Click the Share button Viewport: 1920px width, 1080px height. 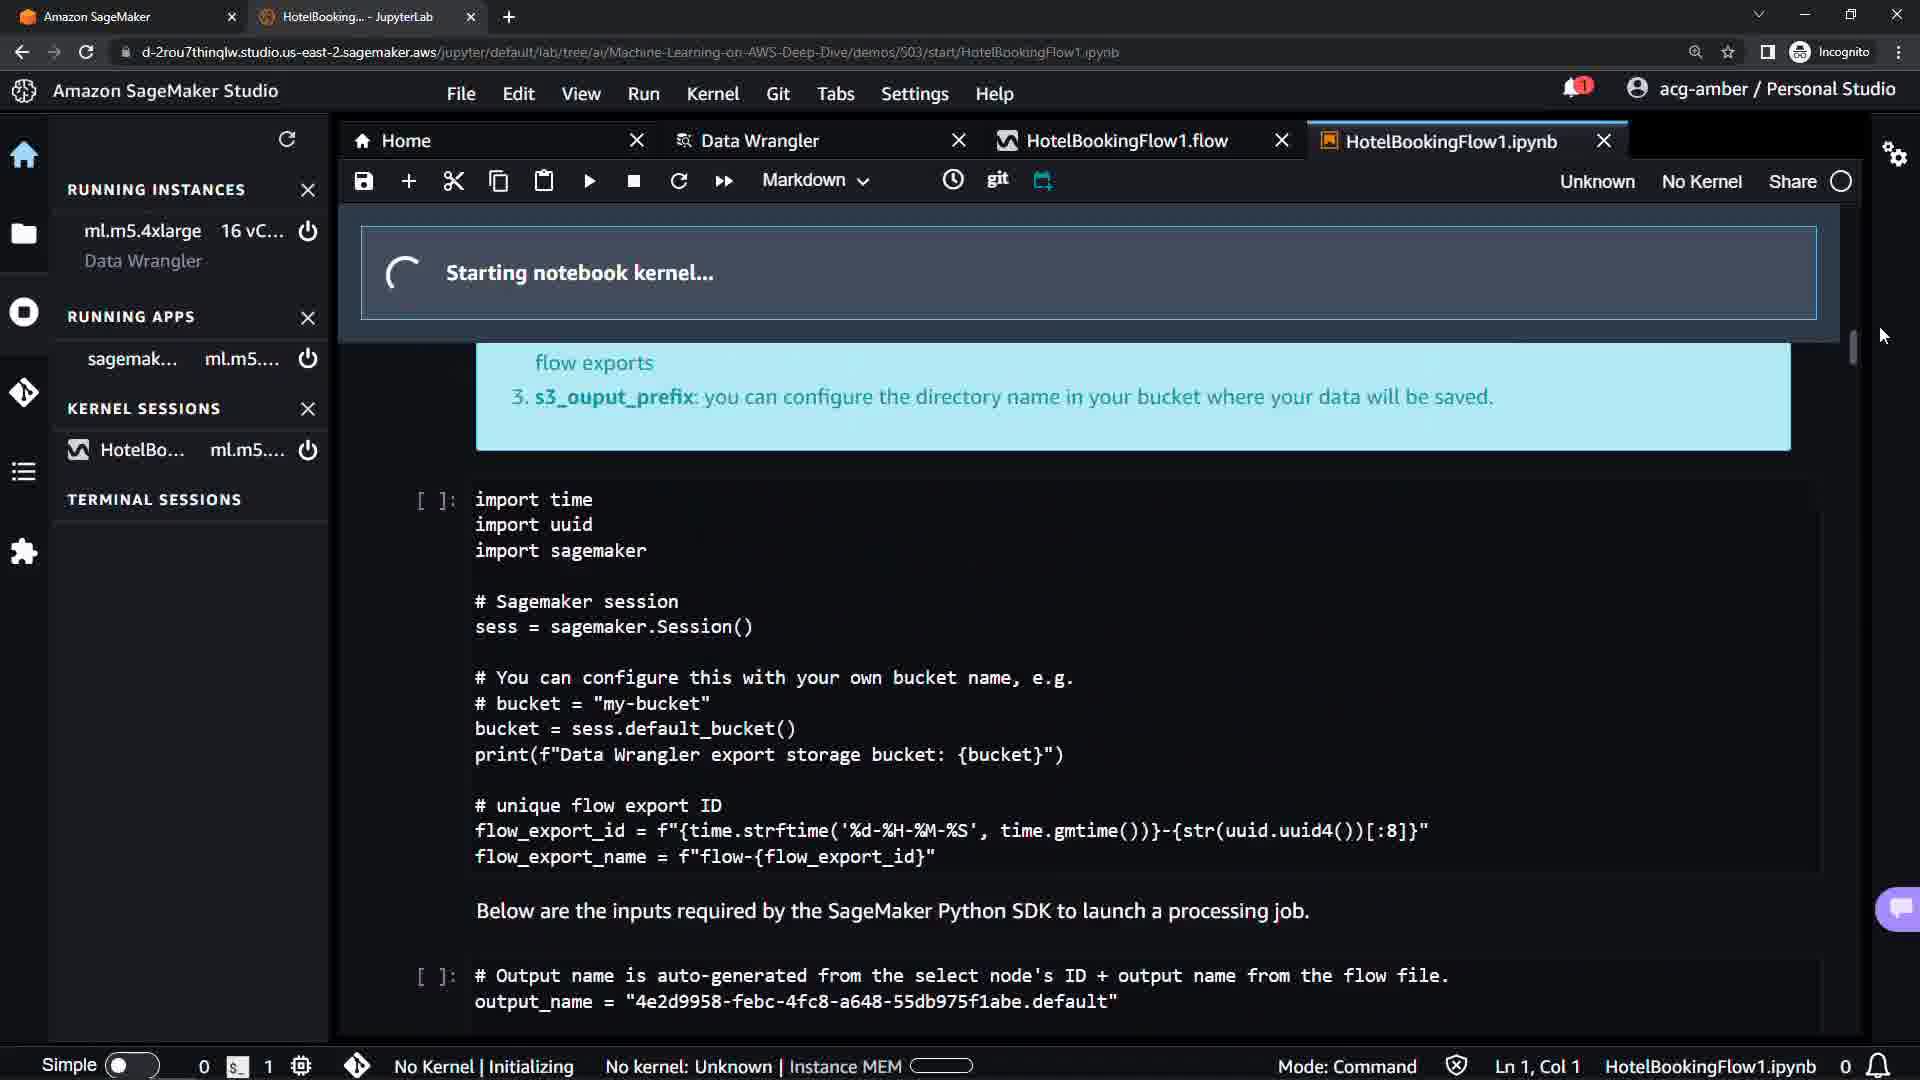point(1792,182)
